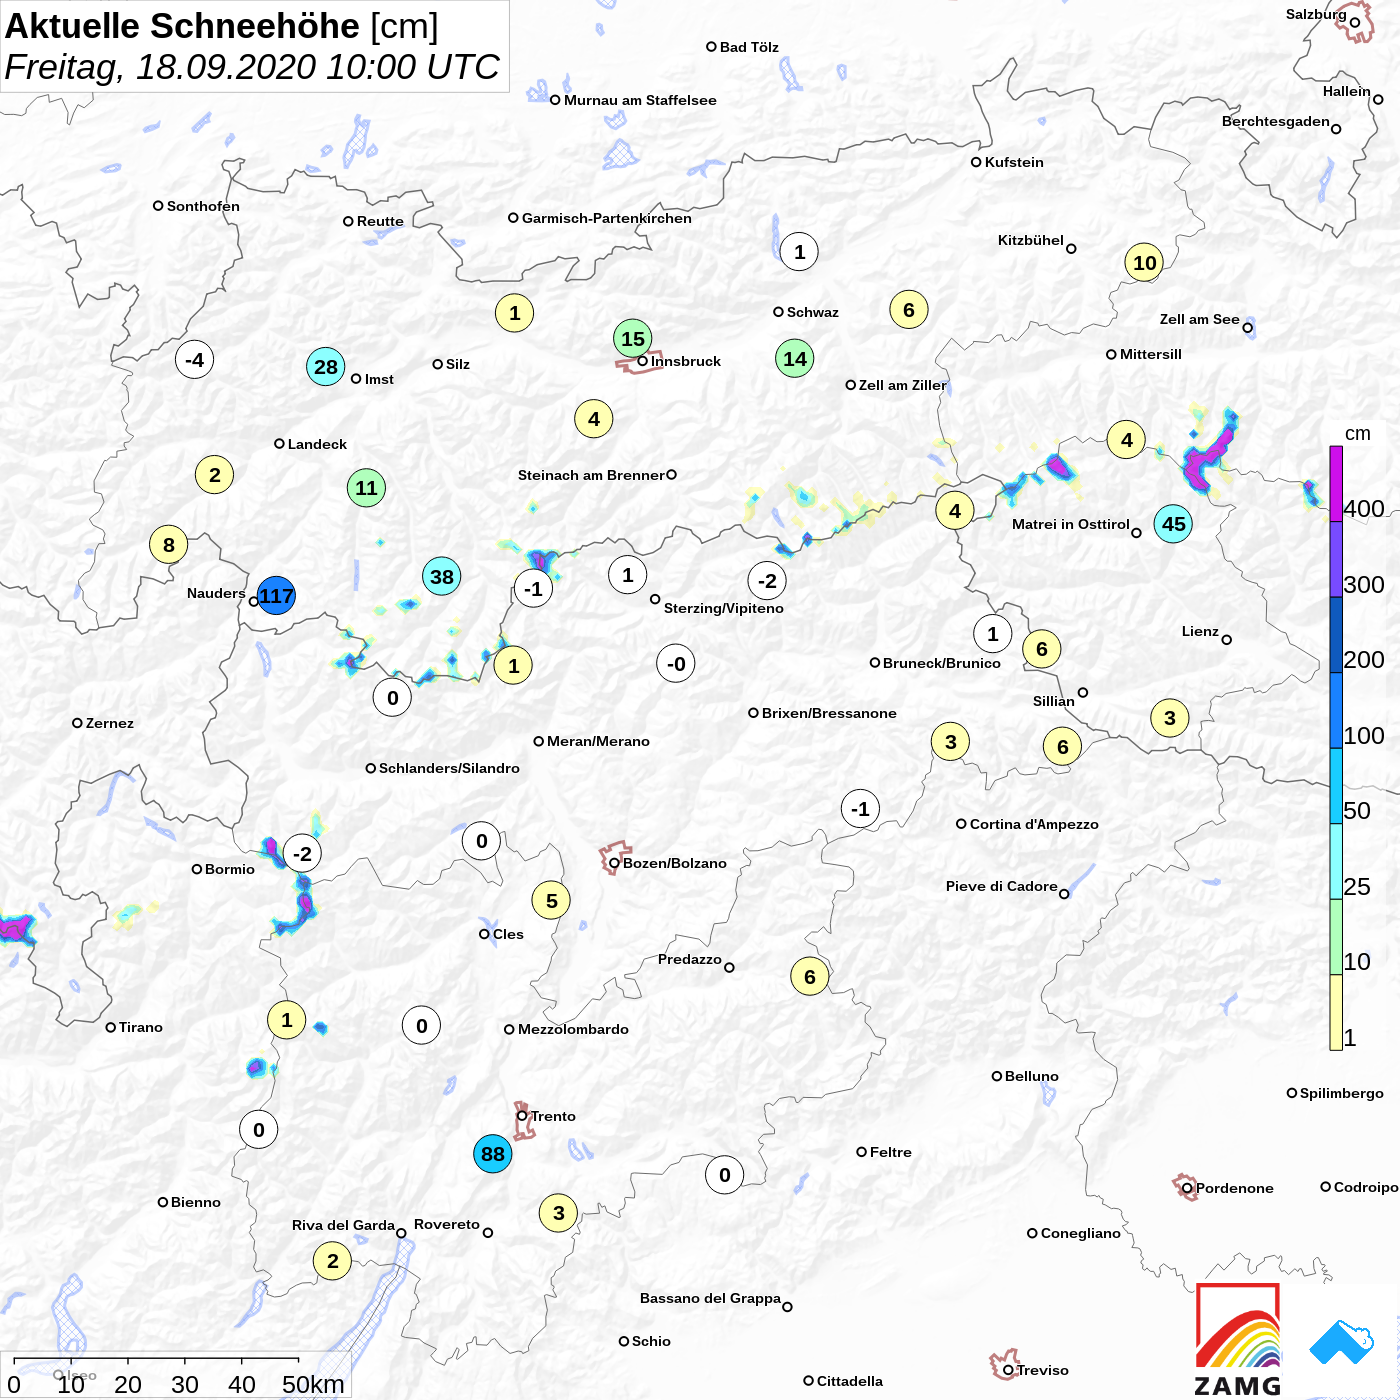
Task: Select the dark blue 200–300 cm legend swatch
Action: (x=1336, y=635)
